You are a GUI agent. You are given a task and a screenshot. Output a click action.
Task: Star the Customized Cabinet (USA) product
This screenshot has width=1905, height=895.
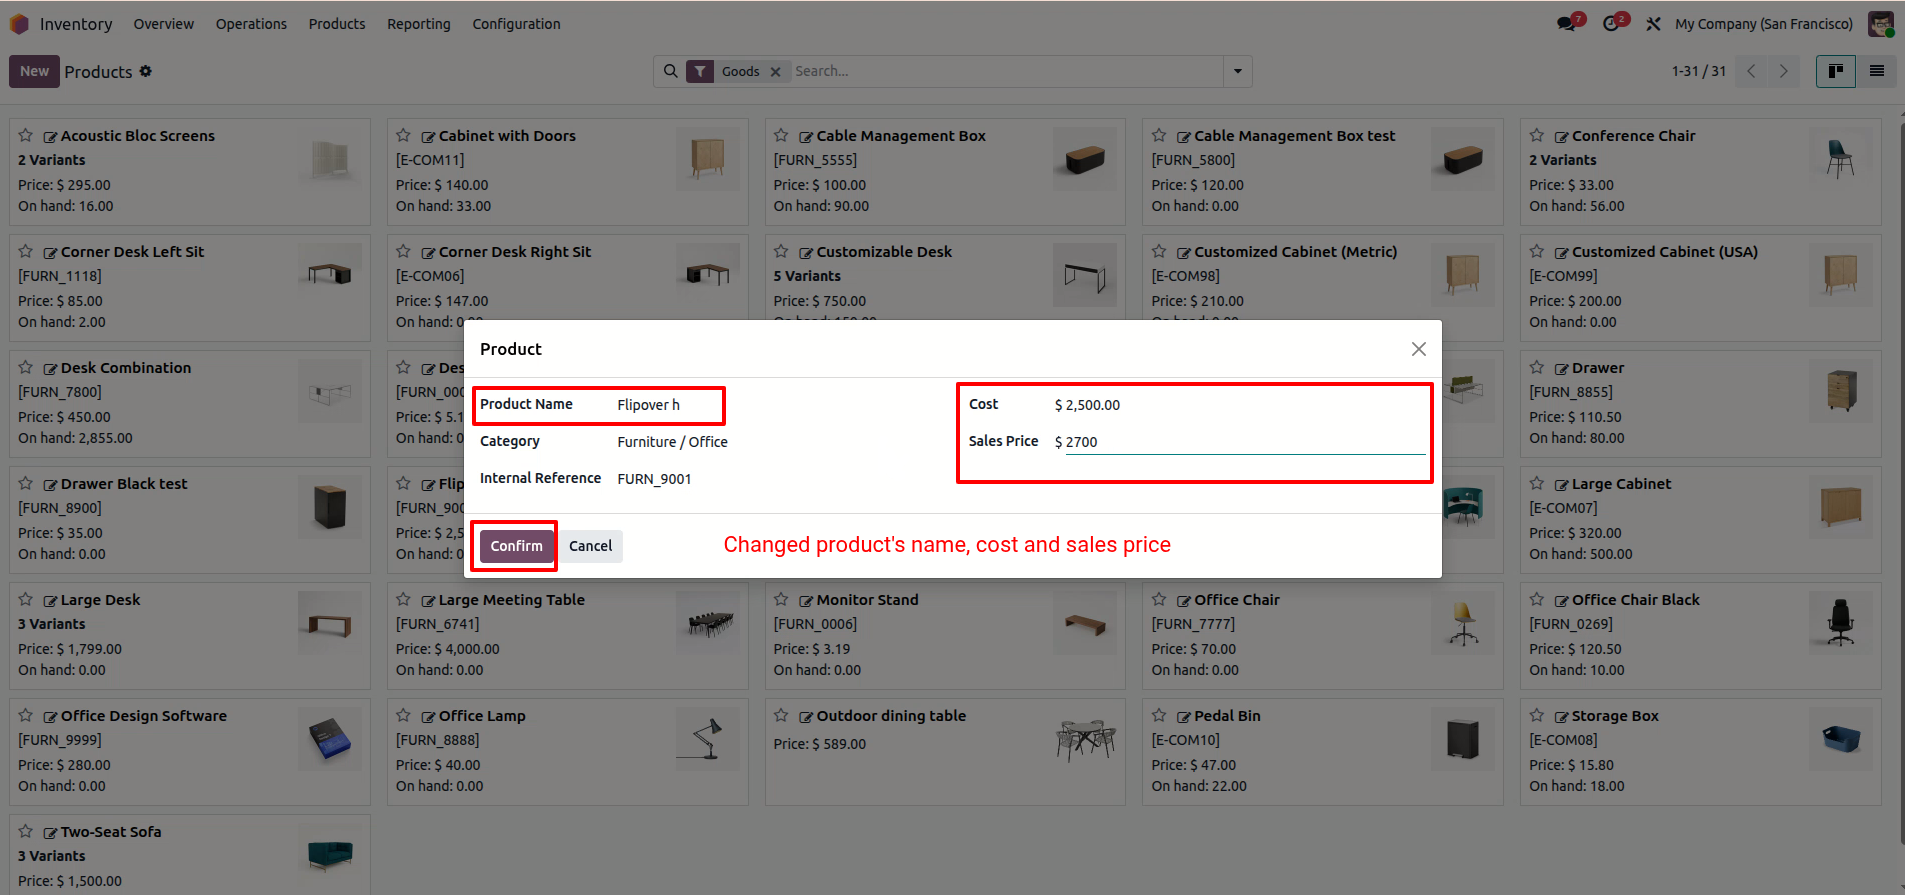click(1537, 251)
